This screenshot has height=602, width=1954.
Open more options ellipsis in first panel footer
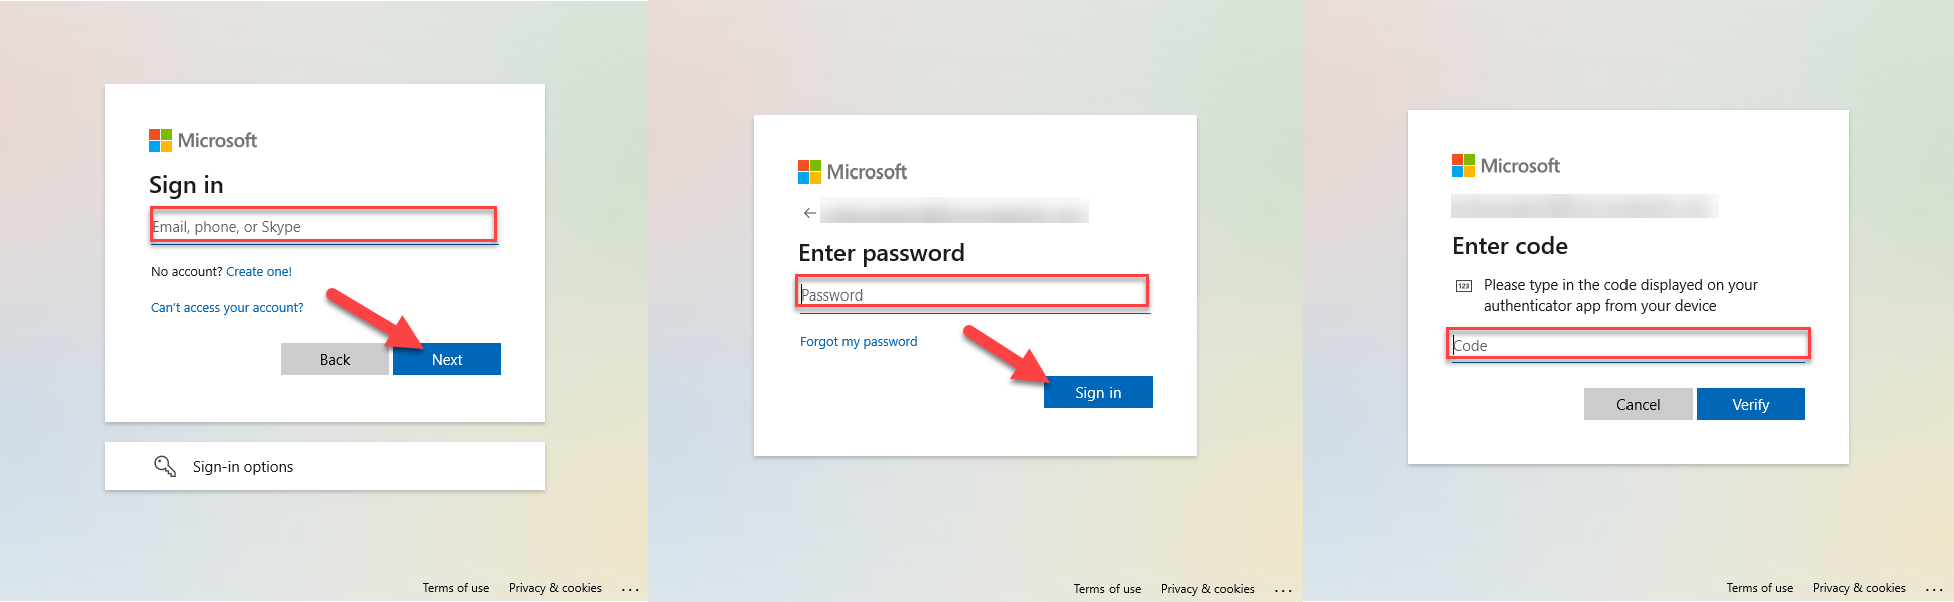point(630,589)
